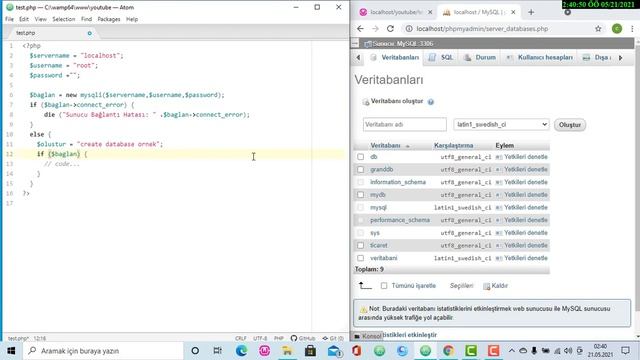The height and width of the screenshot is (360, 640).
Task: Close the localhost/youtube tab
Action: click(430, 12)
